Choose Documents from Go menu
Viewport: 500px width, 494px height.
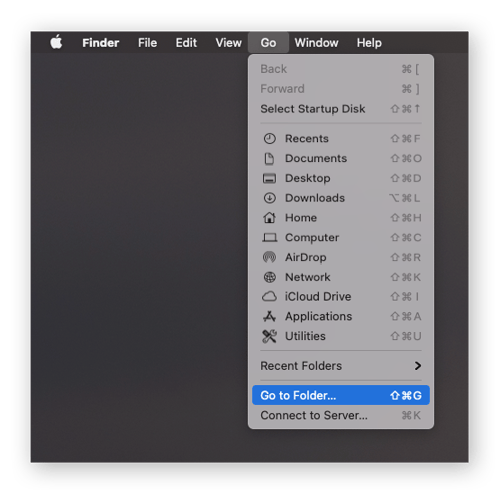click(x=341, y=158)
